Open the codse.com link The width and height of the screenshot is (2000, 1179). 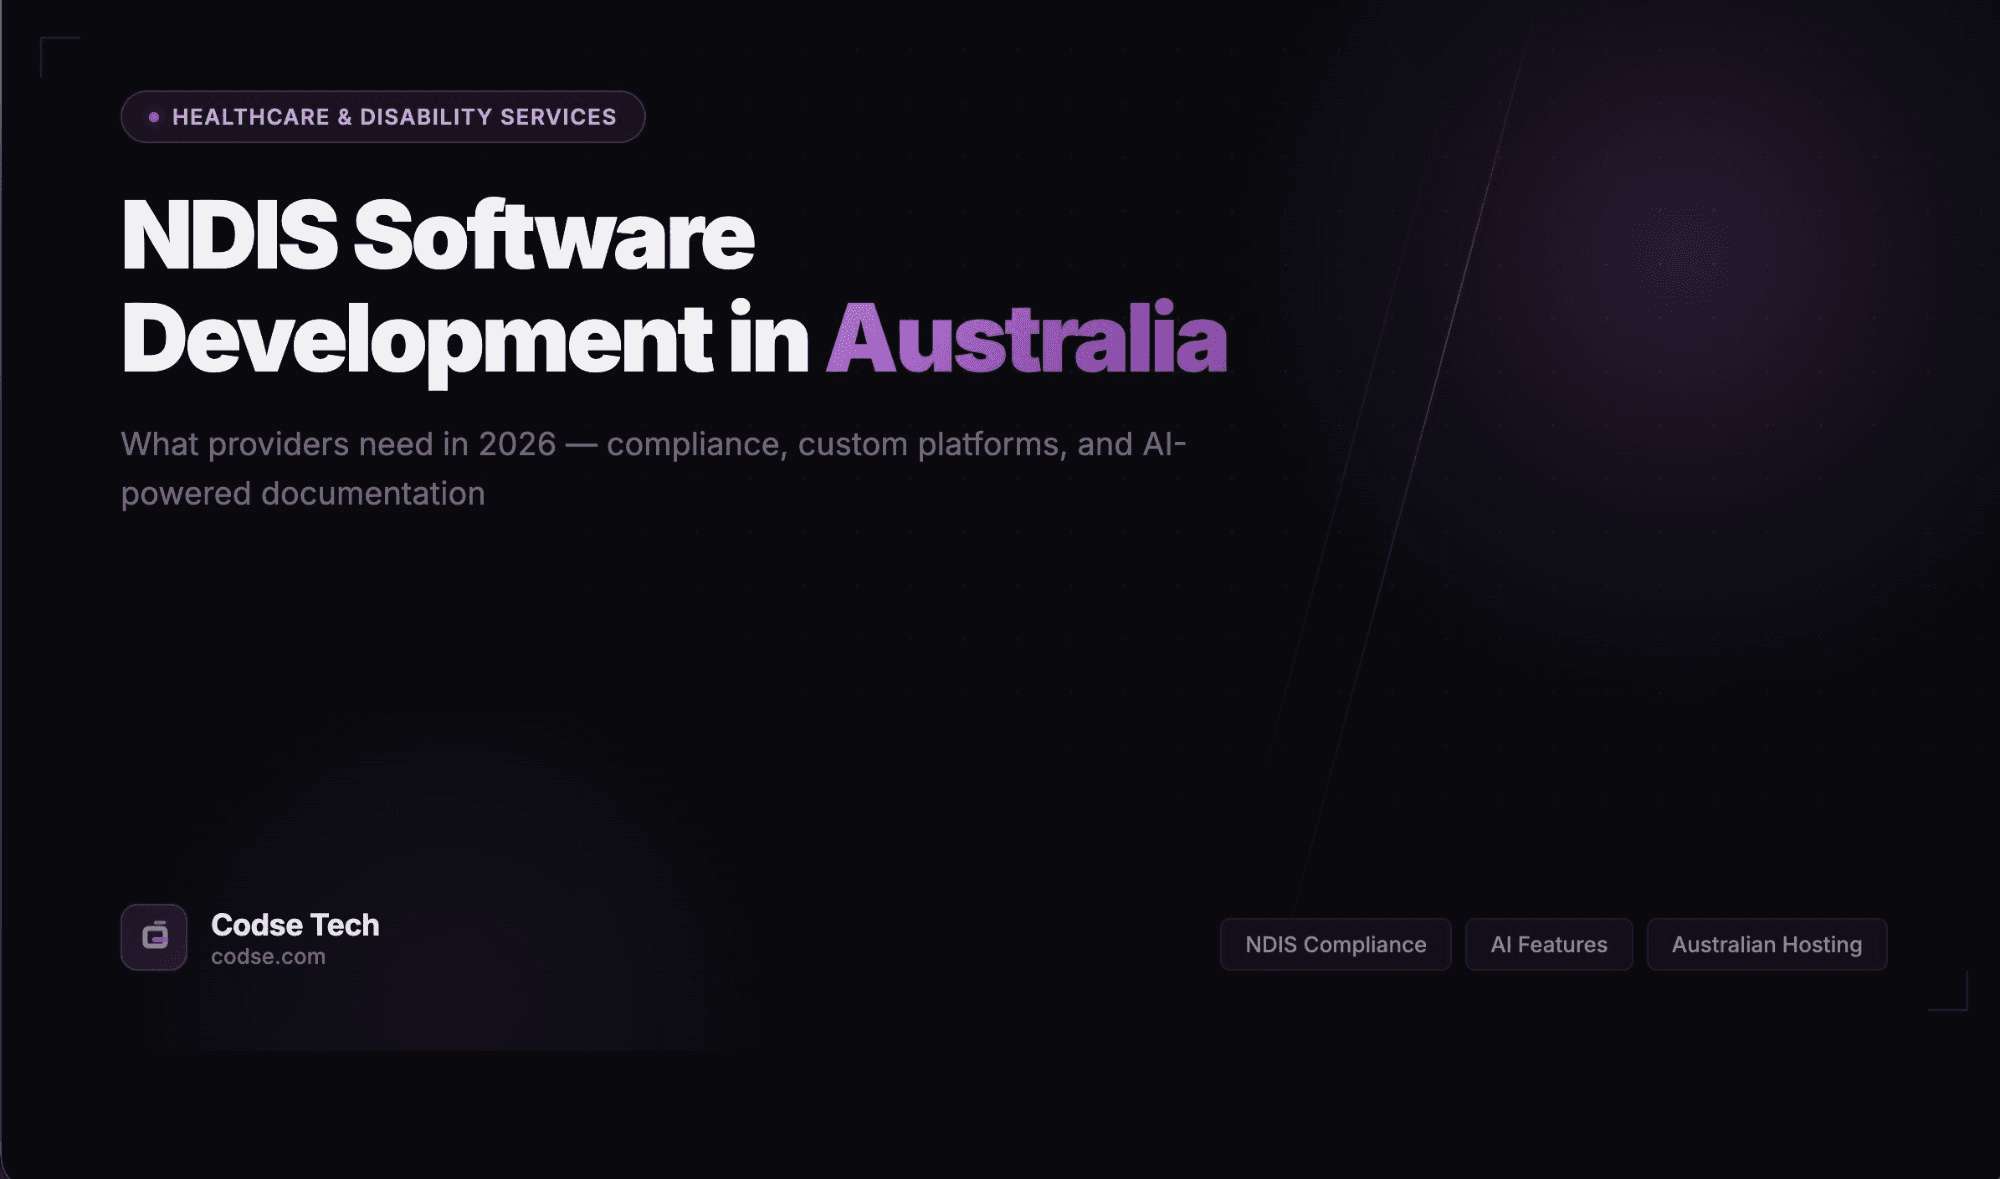tap(267, 956)
